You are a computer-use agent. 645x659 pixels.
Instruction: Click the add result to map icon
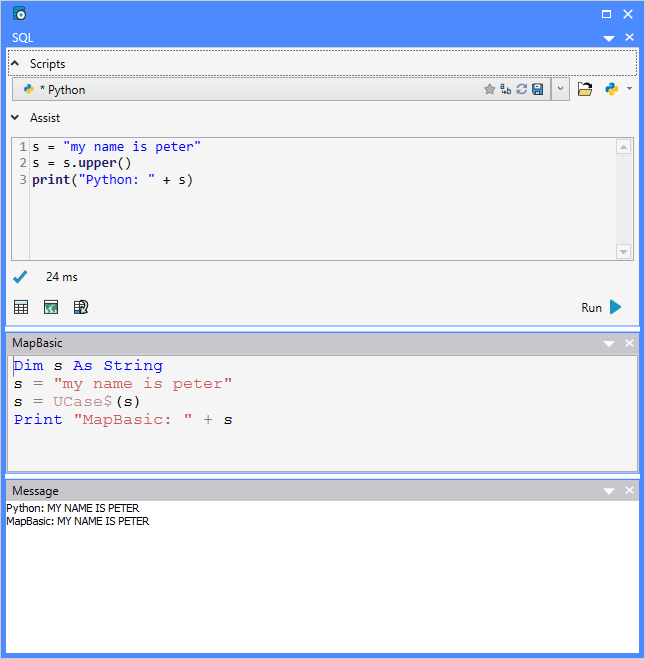point(51,307)
